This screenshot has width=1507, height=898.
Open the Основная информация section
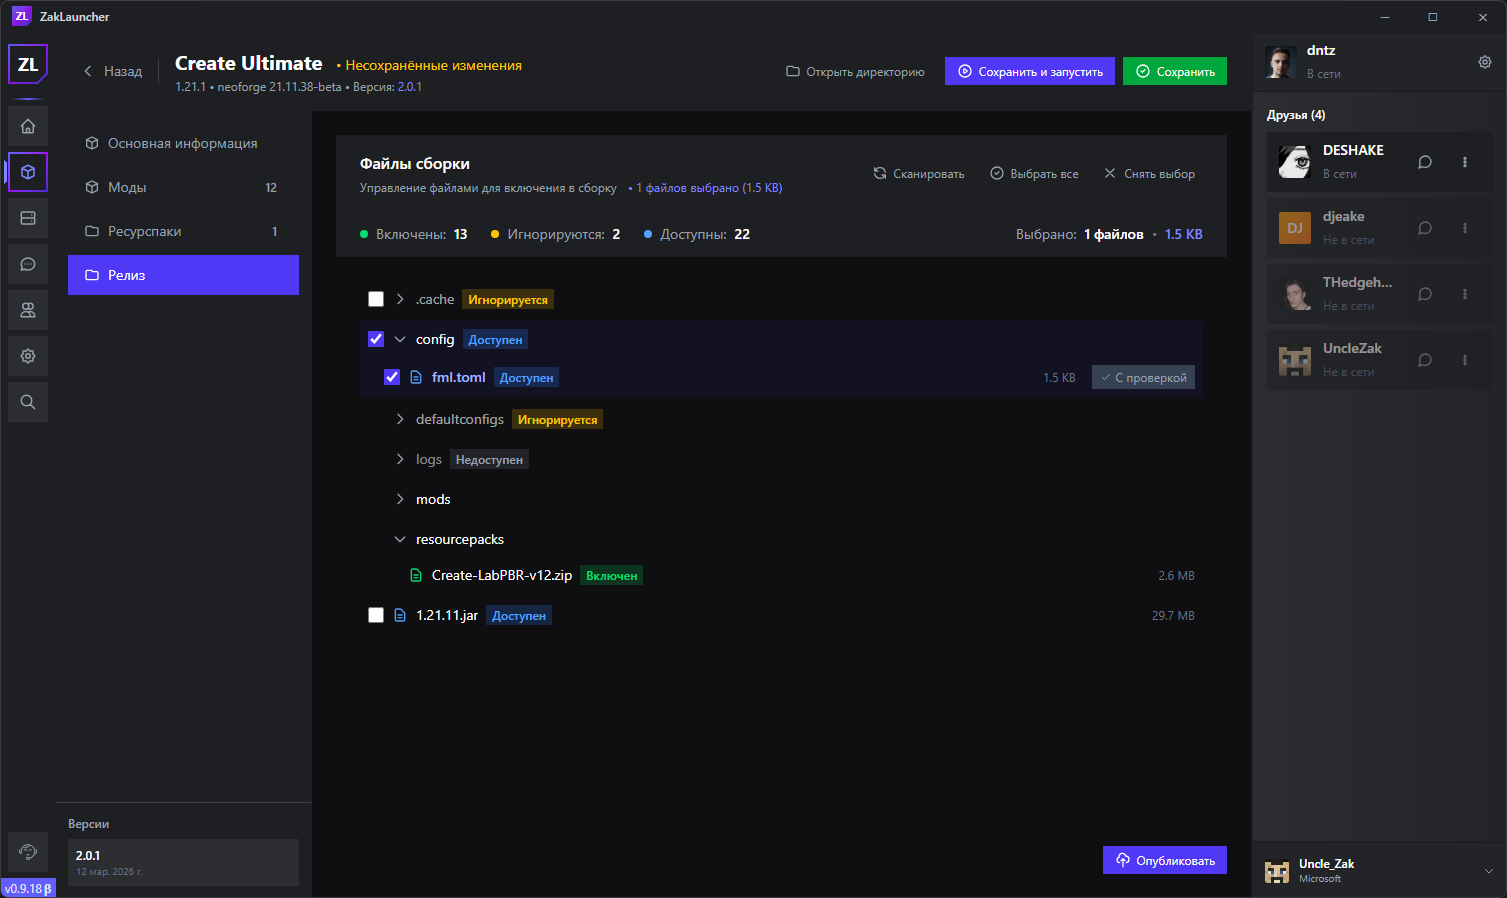[183, 143]
